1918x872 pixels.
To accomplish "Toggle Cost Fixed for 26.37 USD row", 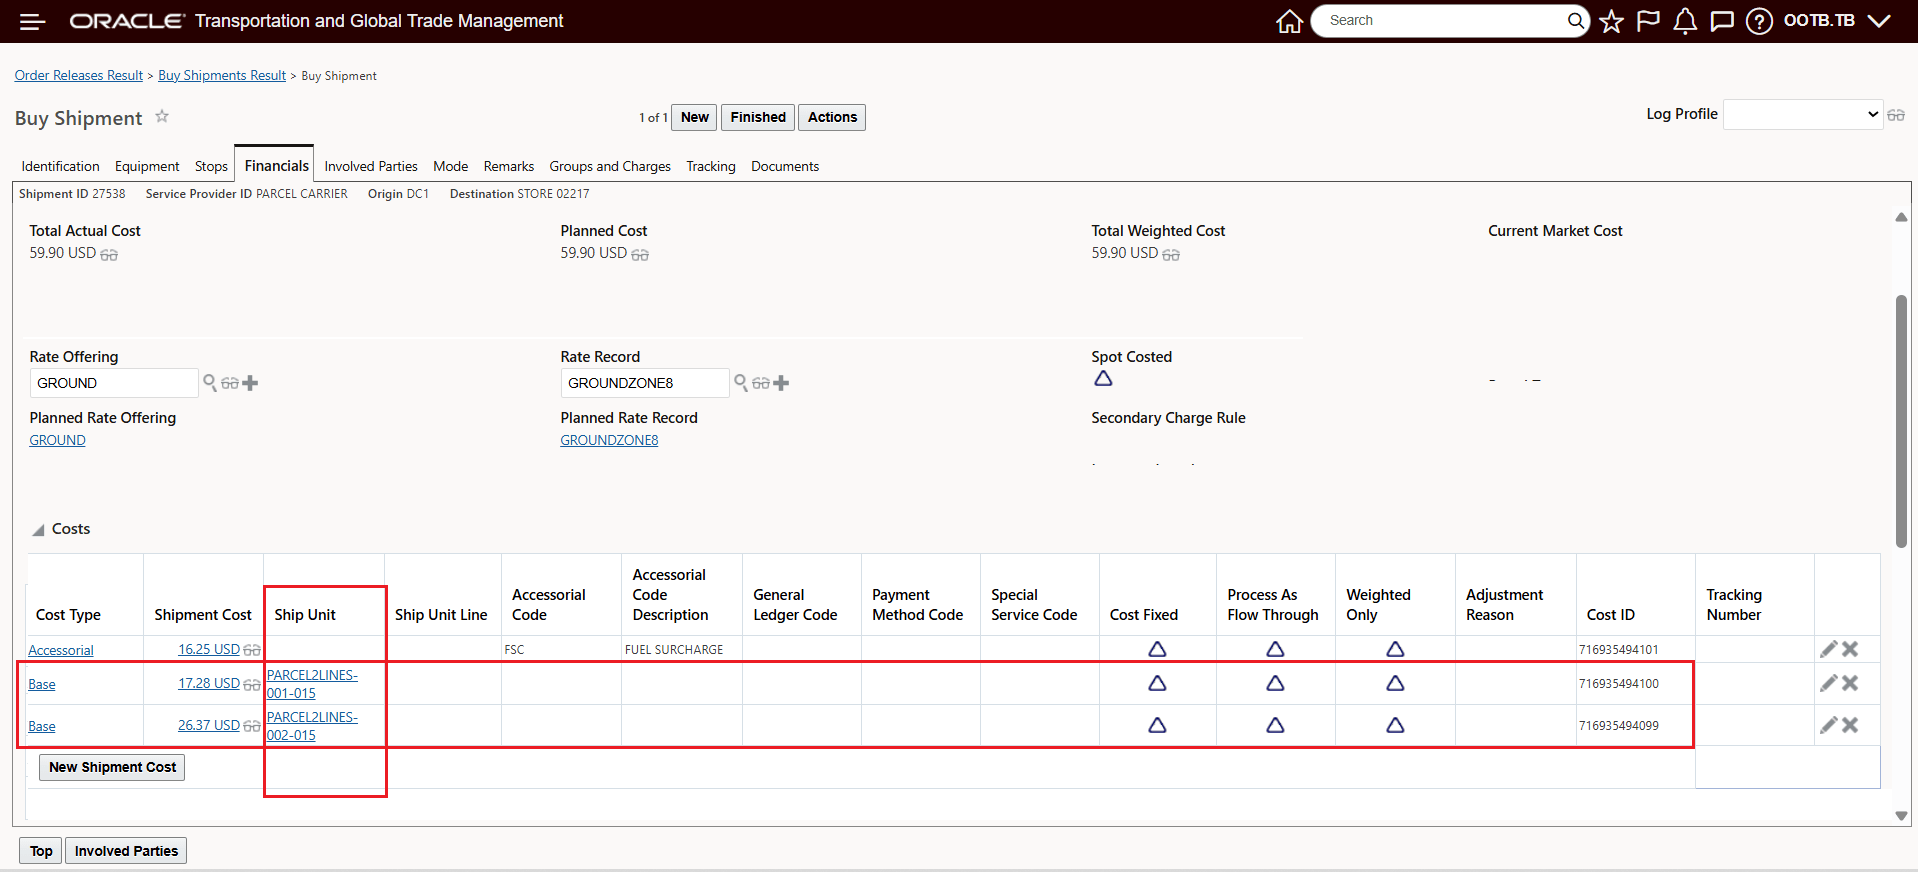I will click(x=1157, y=725).
